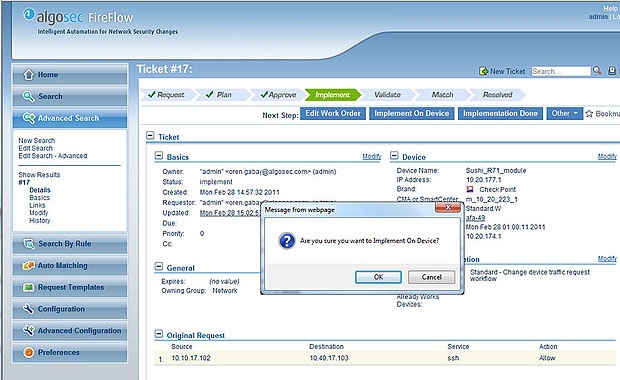The height and width of the screenshot is (380, 620).
Task: Click the Search magnifier icon in sidebar
Action: (x=28, y=96)
